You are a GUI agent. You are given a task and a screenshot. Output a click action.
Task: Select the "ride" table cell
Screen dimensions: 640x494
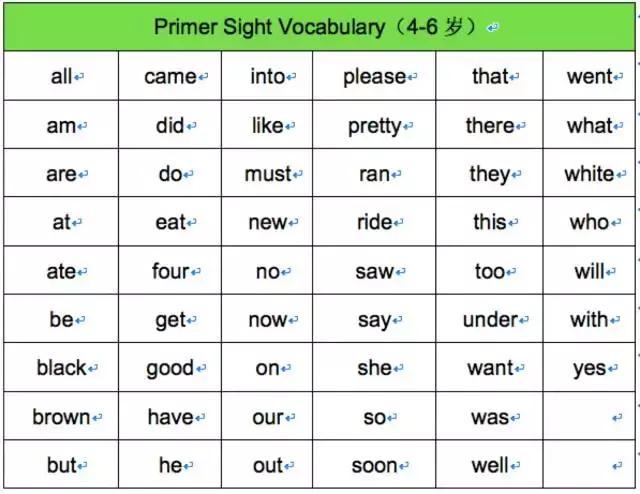click(x=374, y=222)
